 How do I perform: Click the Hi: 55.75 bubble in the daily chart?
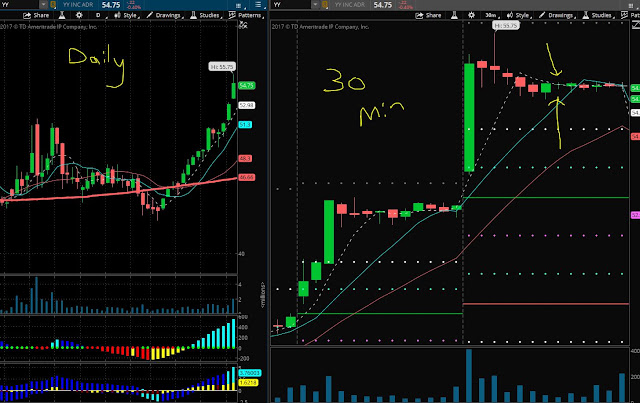coord(222,67)
